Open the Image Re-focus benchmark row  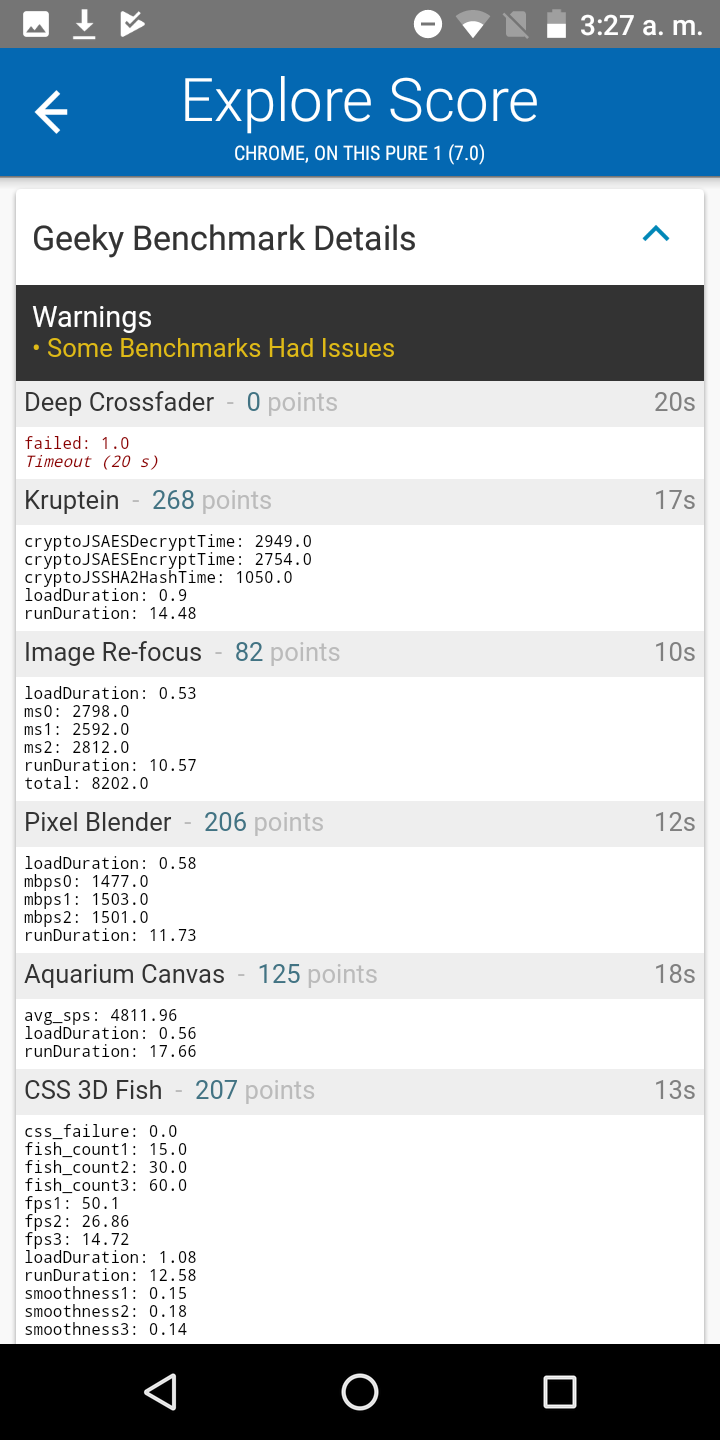[360, 653]
